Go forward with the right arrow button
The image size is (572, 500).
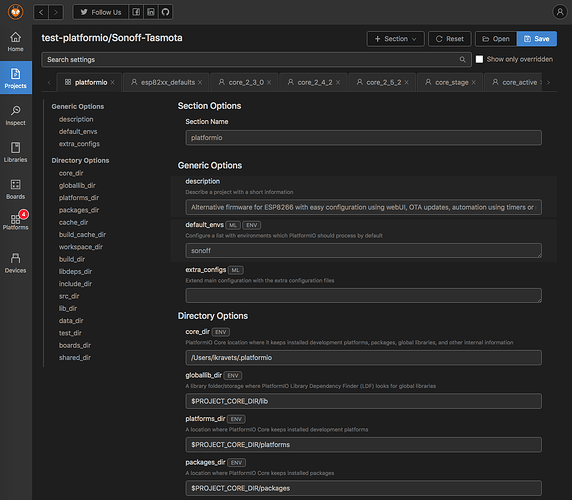[55, 12]
